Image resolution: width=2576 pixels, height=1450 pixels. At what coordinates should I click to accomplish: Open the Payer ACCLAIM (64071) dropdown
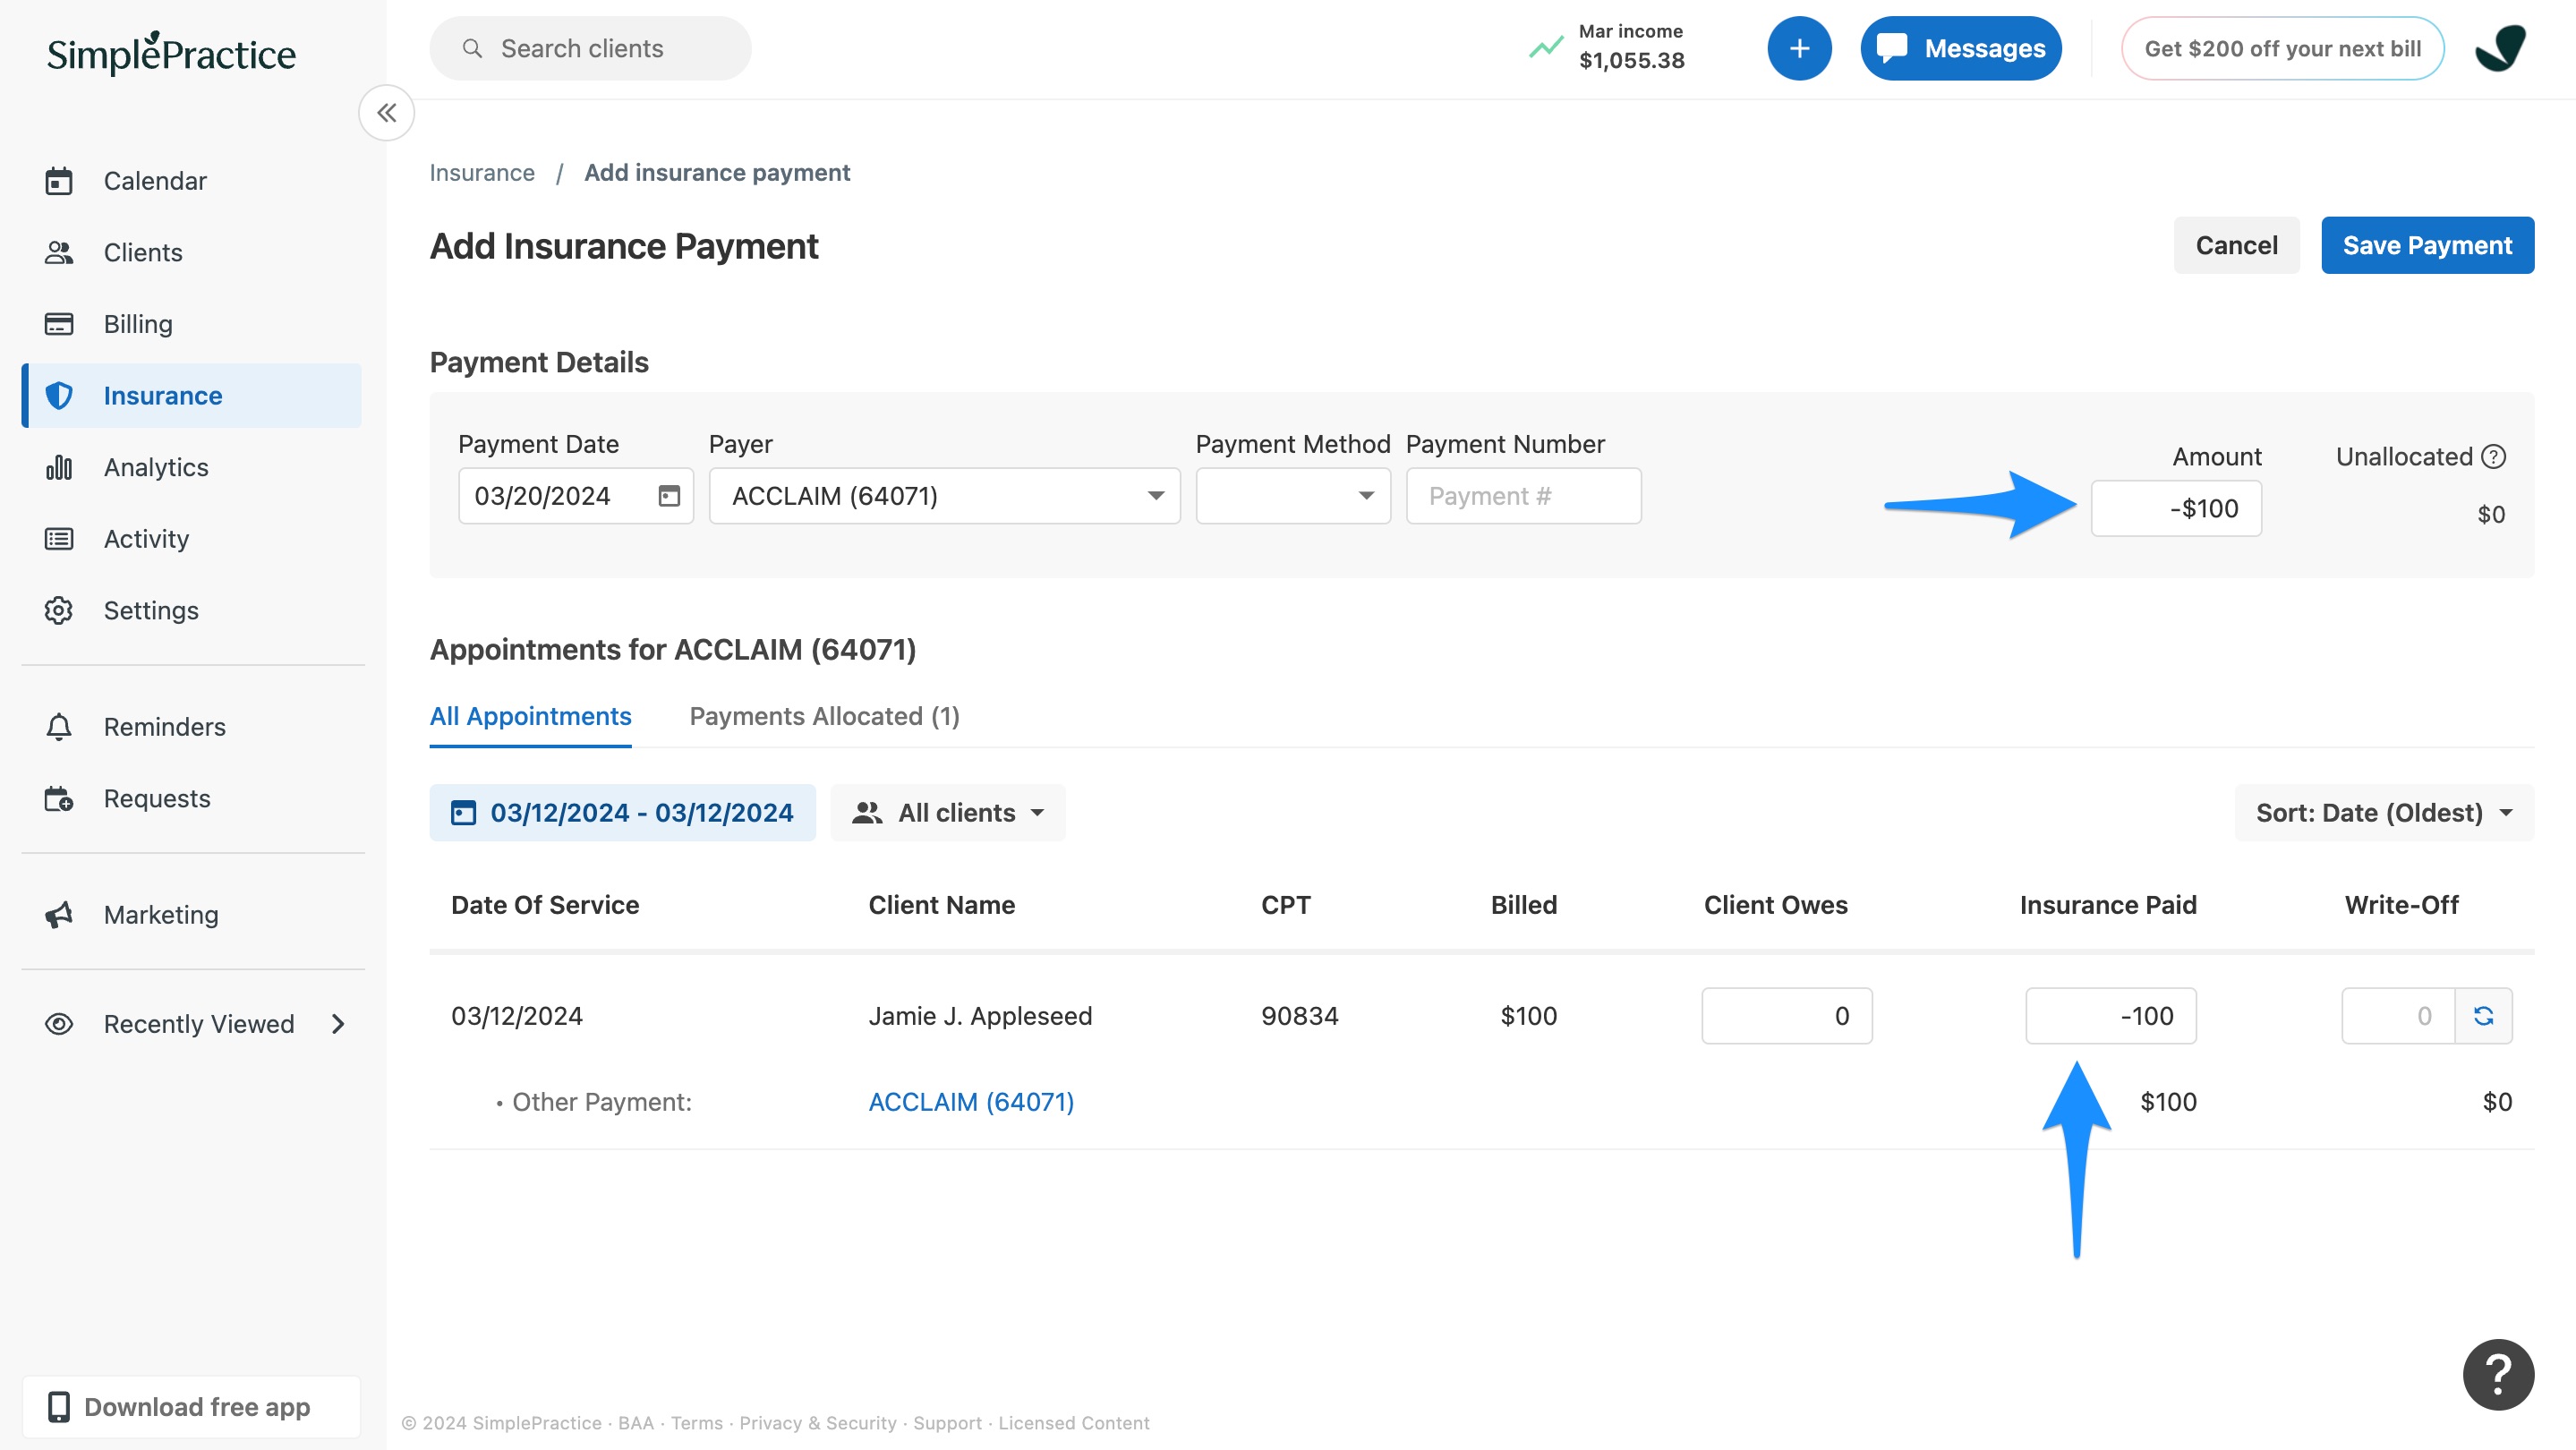[944, 496]
